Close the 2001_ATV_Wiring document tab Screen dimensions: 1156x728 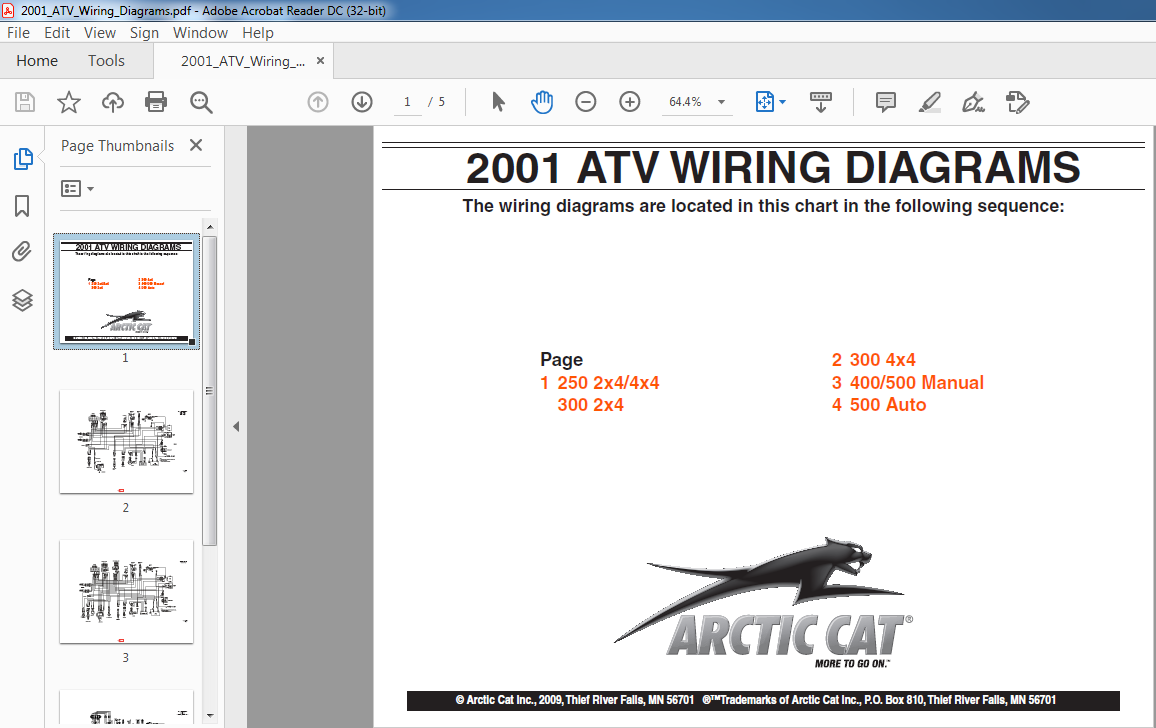pyautogui.click(x=320, y=60)
